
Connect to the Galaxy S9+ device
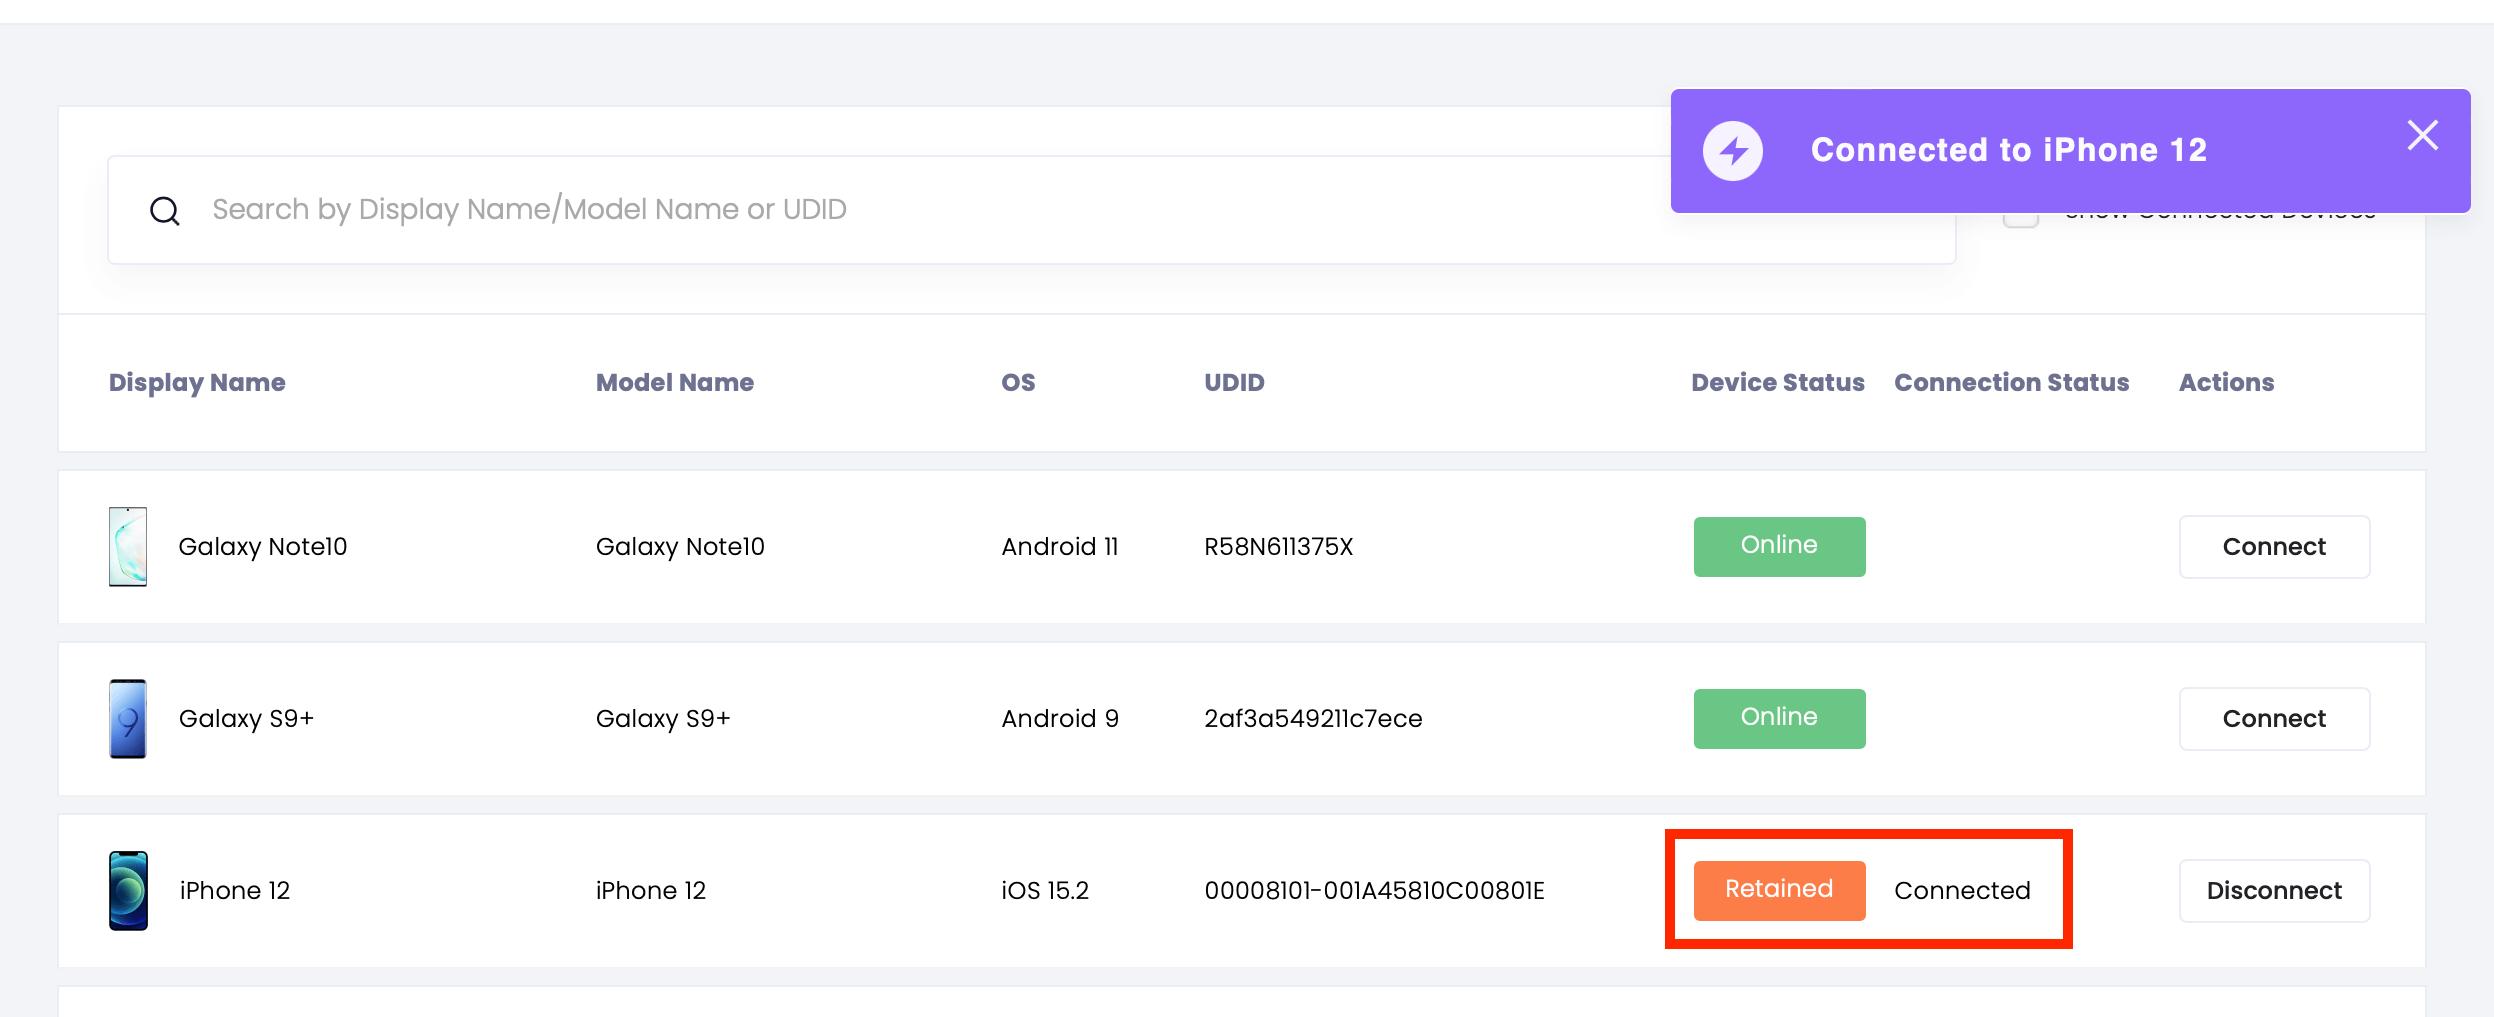click(x=2274, y=719)
